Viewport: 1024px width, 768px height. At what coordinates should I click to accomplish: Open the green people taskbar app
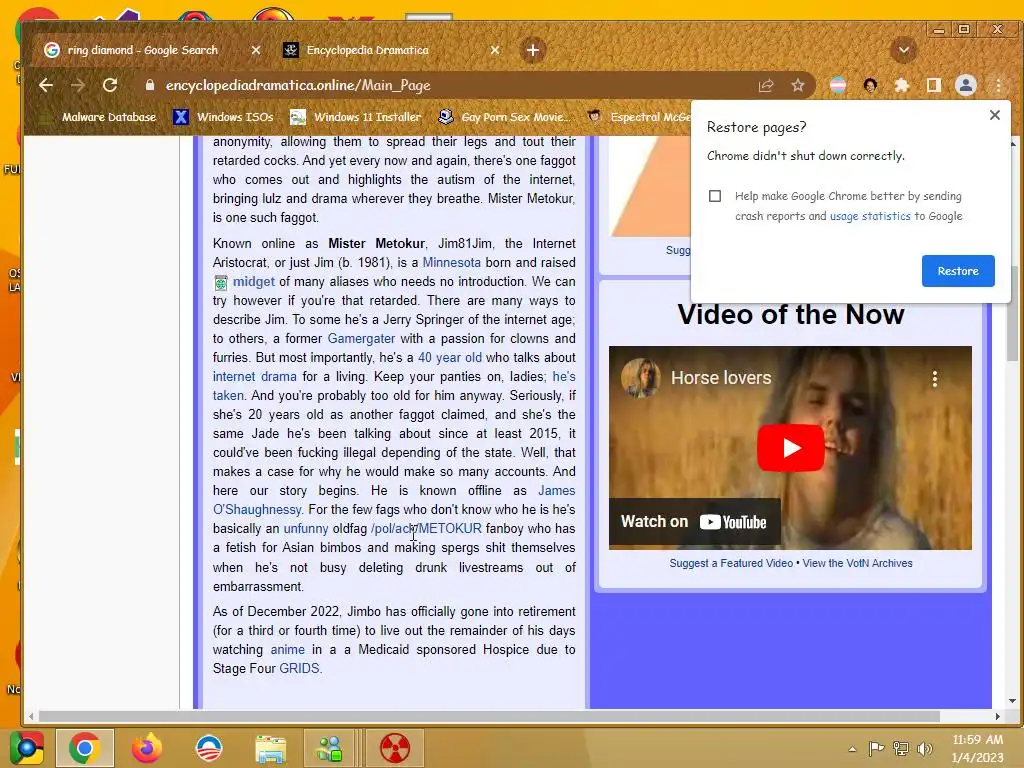coord(329,748)
